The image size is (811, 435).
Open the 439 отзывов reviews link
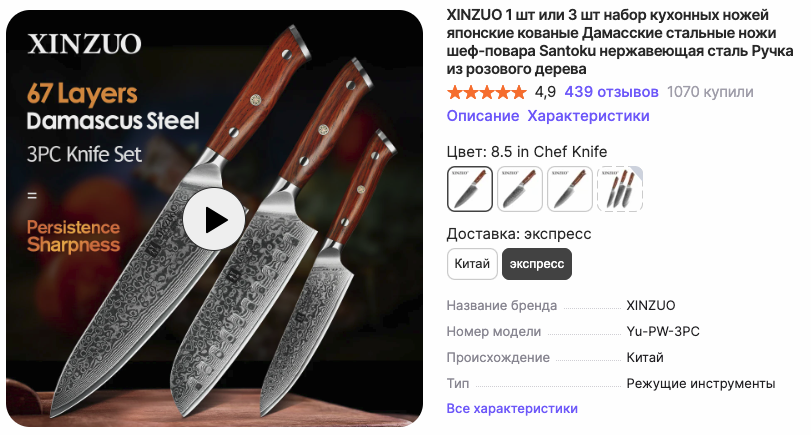[x=611, y=92]
